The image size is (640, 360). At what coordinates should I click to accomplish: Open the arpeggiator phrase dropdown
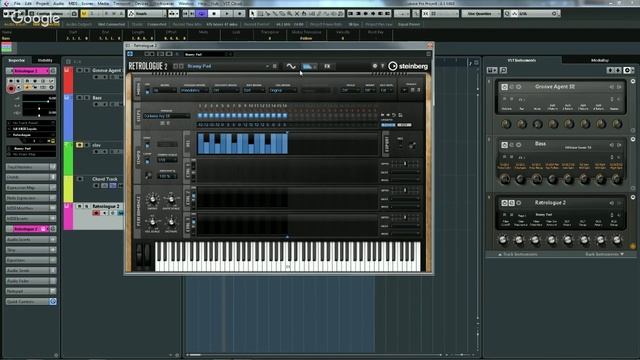(x=167, y=116)
